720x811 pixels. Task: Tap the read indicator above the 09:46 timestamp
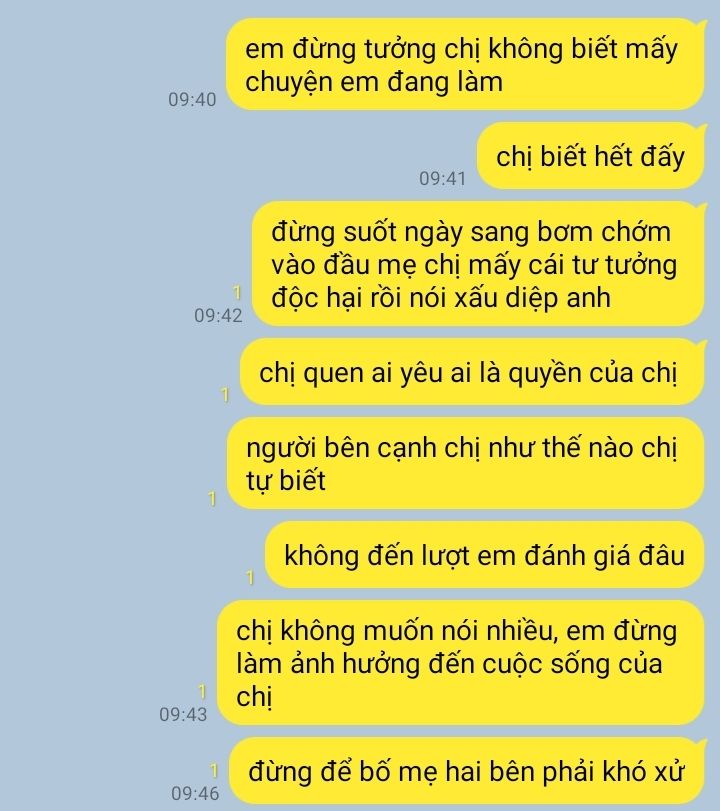click(x=214, y=770)
